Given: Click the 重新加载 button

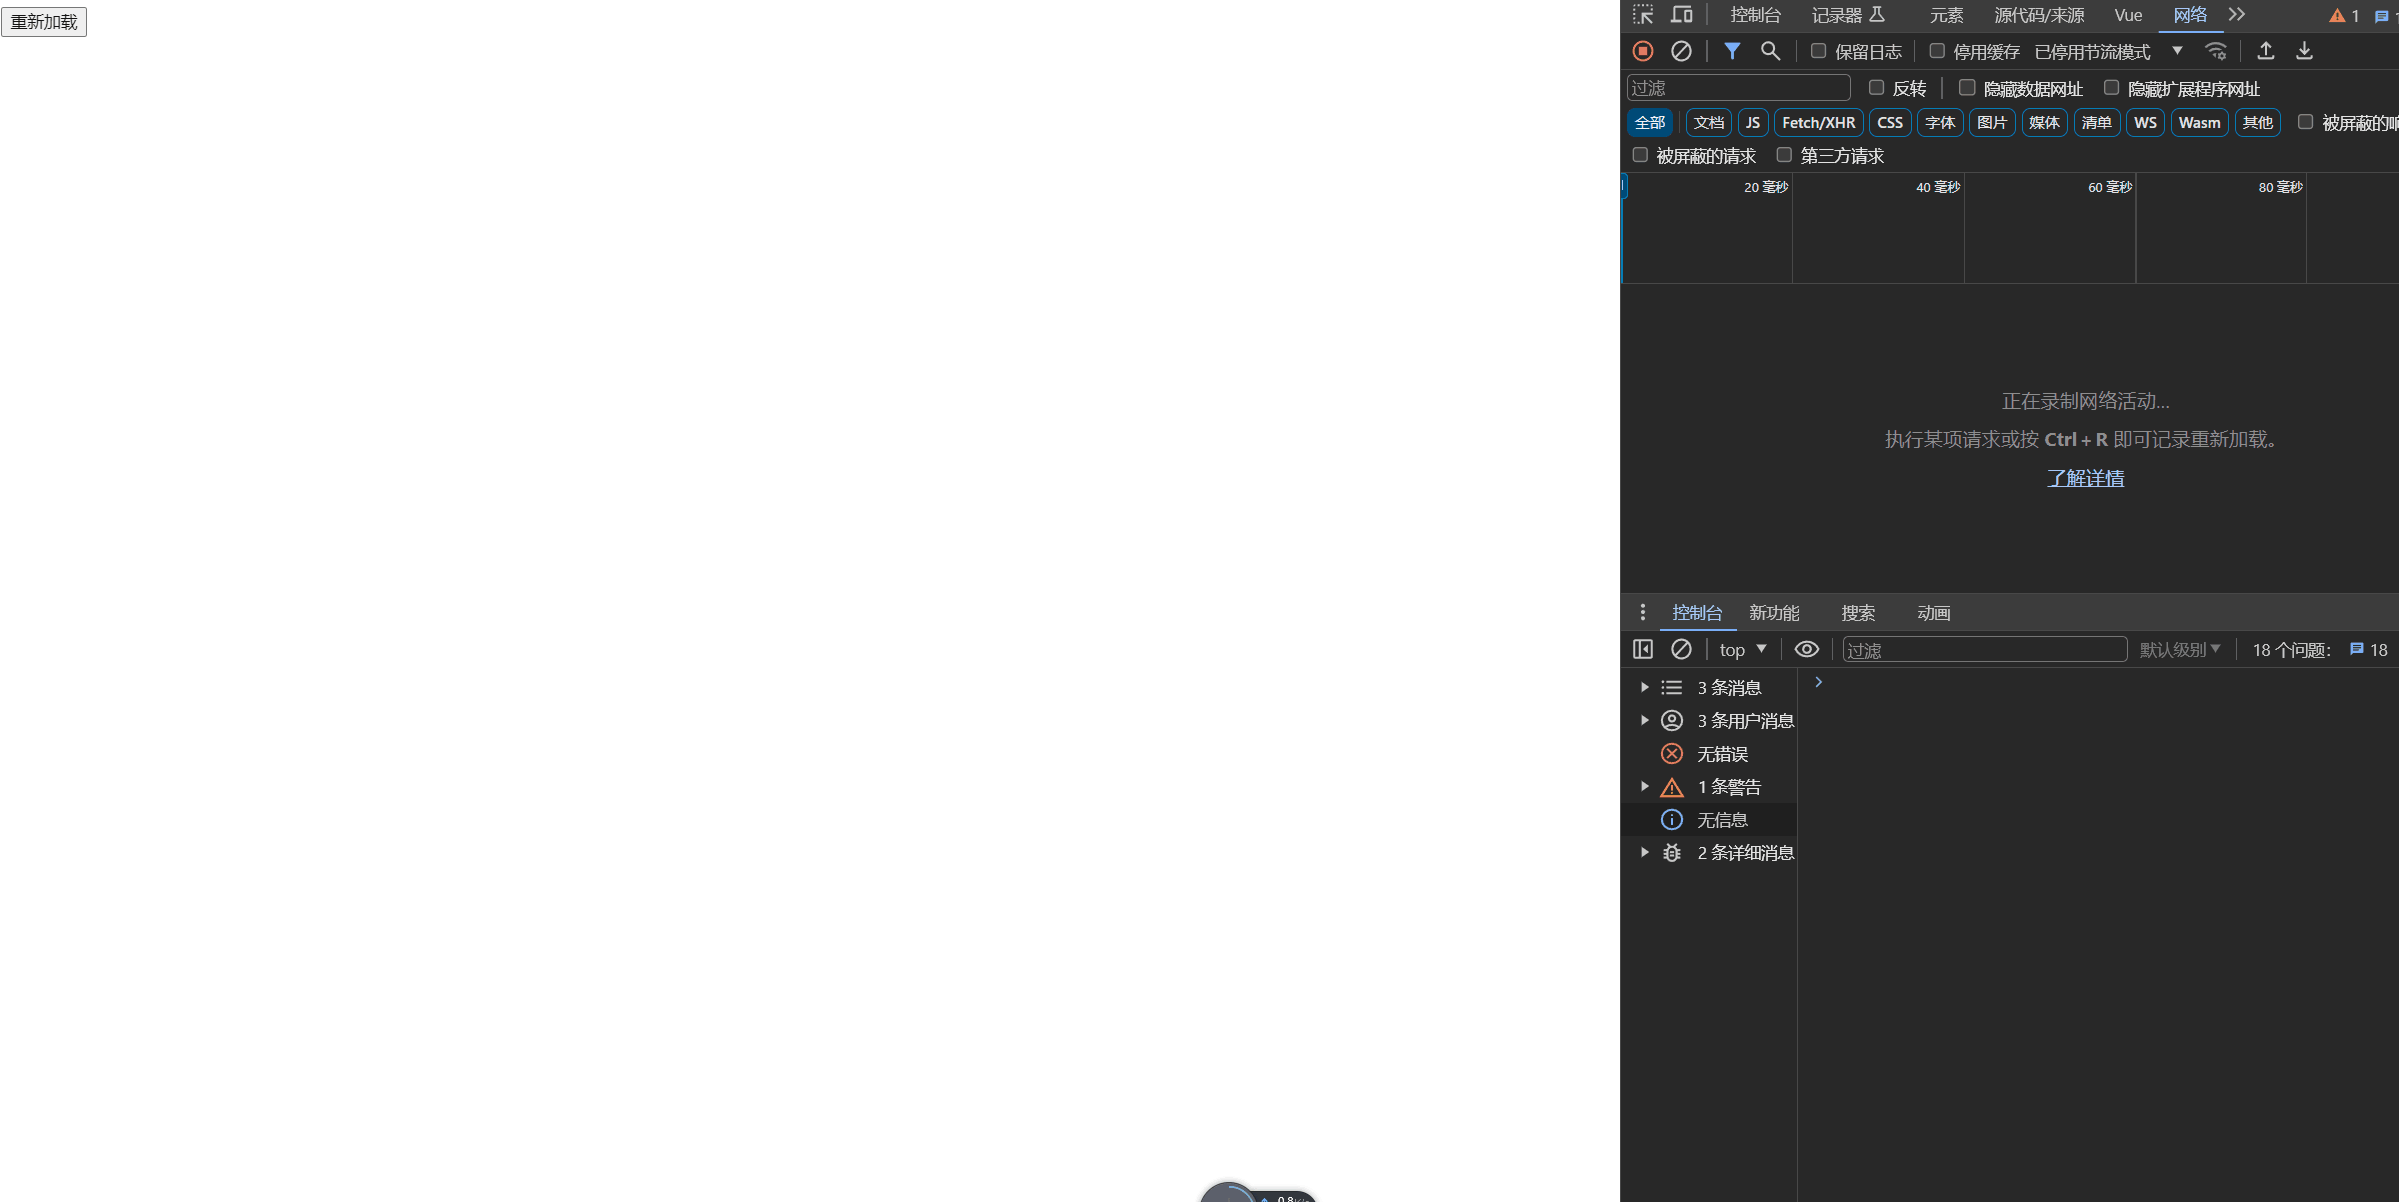Looking at the screenshot, I should tap(44, 21).
